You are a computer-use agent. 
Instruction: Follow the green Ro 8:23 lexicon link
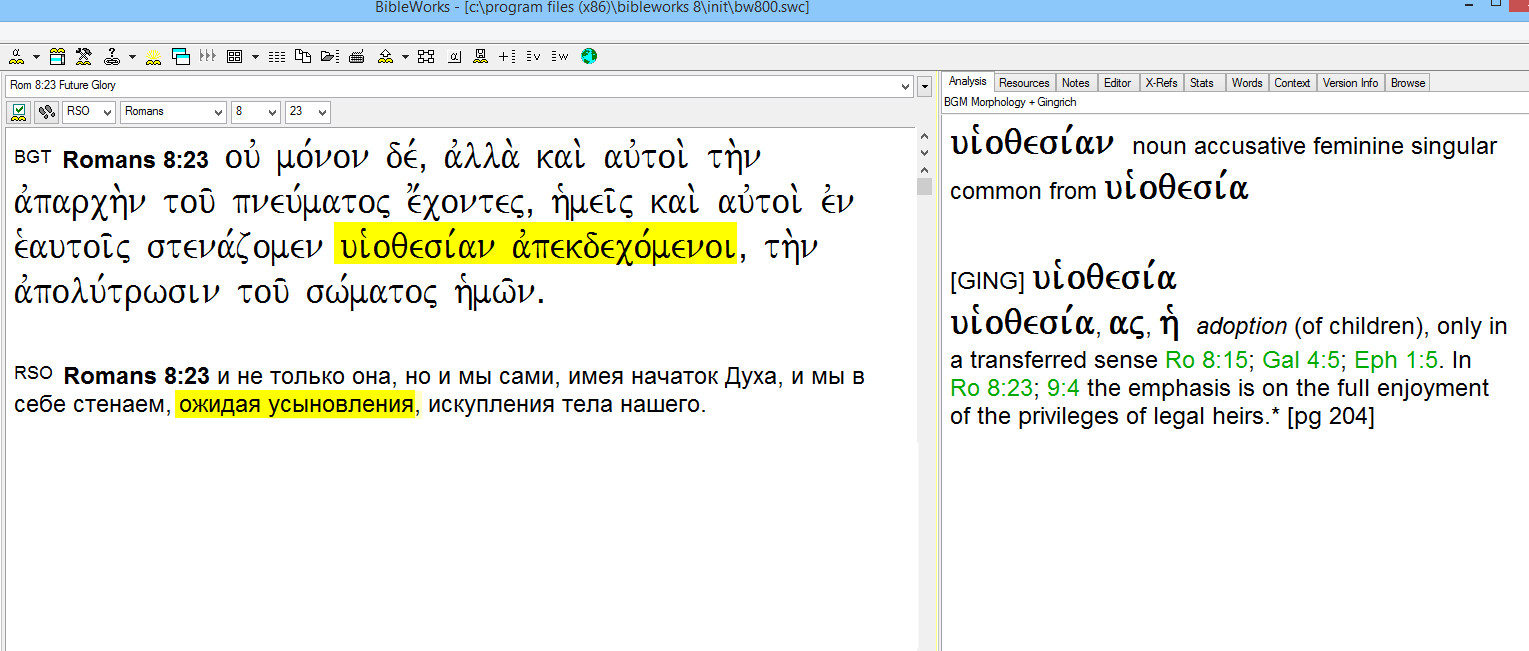[x=991, y=388]
